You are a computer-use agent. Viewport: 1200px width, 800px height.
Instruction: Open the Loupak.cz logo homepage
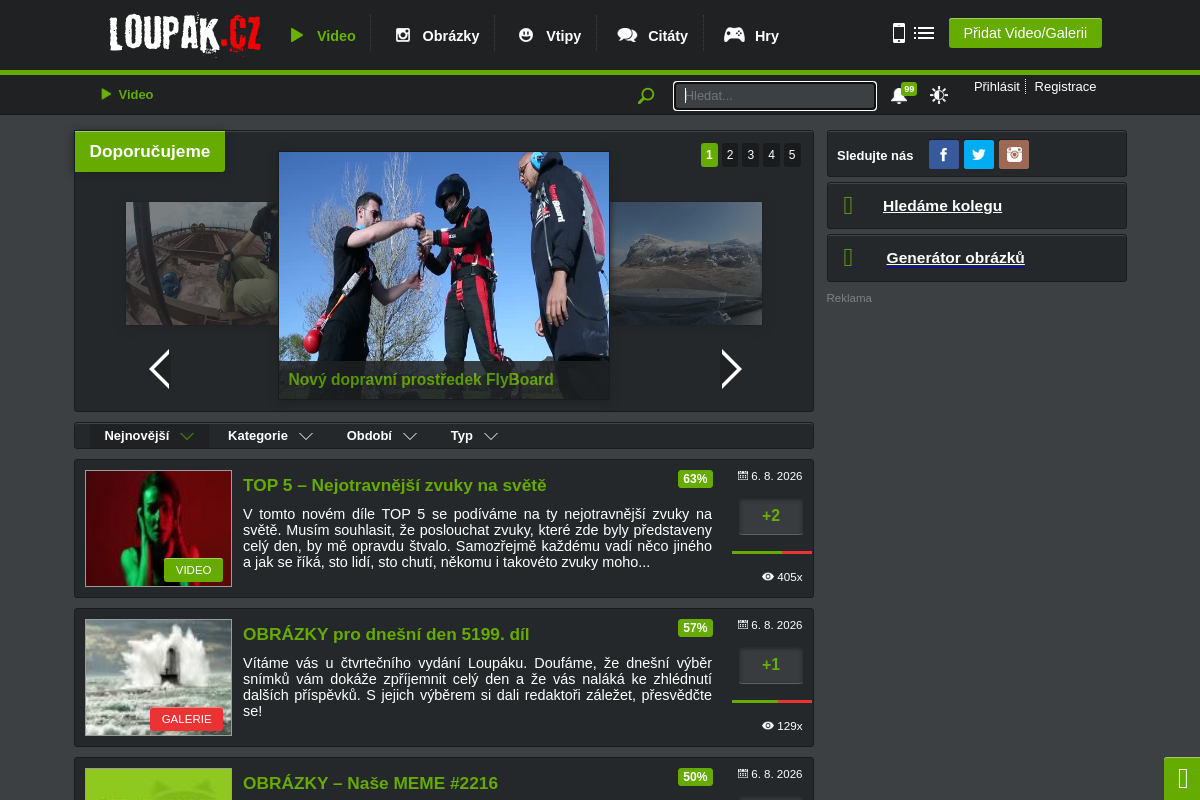pos(185,33)
